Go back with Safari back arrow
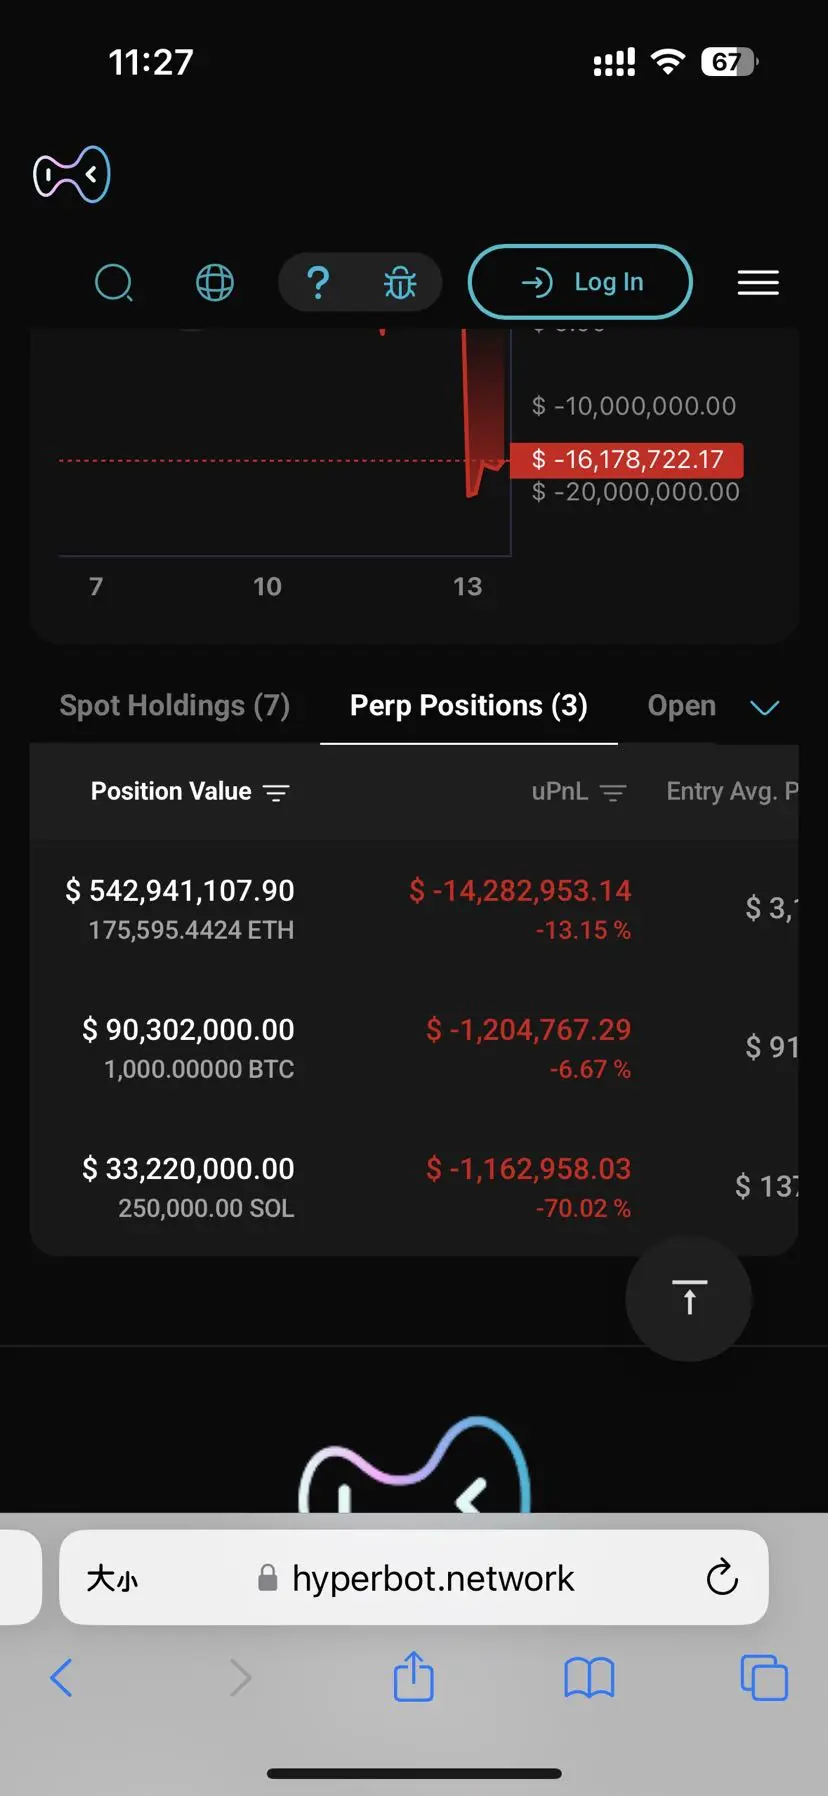The image size is (828, 1796). point(61,1677)
